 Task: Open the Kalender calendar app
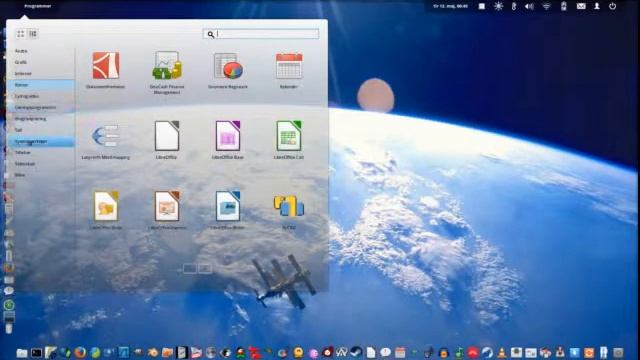click(x=289, y=70)
